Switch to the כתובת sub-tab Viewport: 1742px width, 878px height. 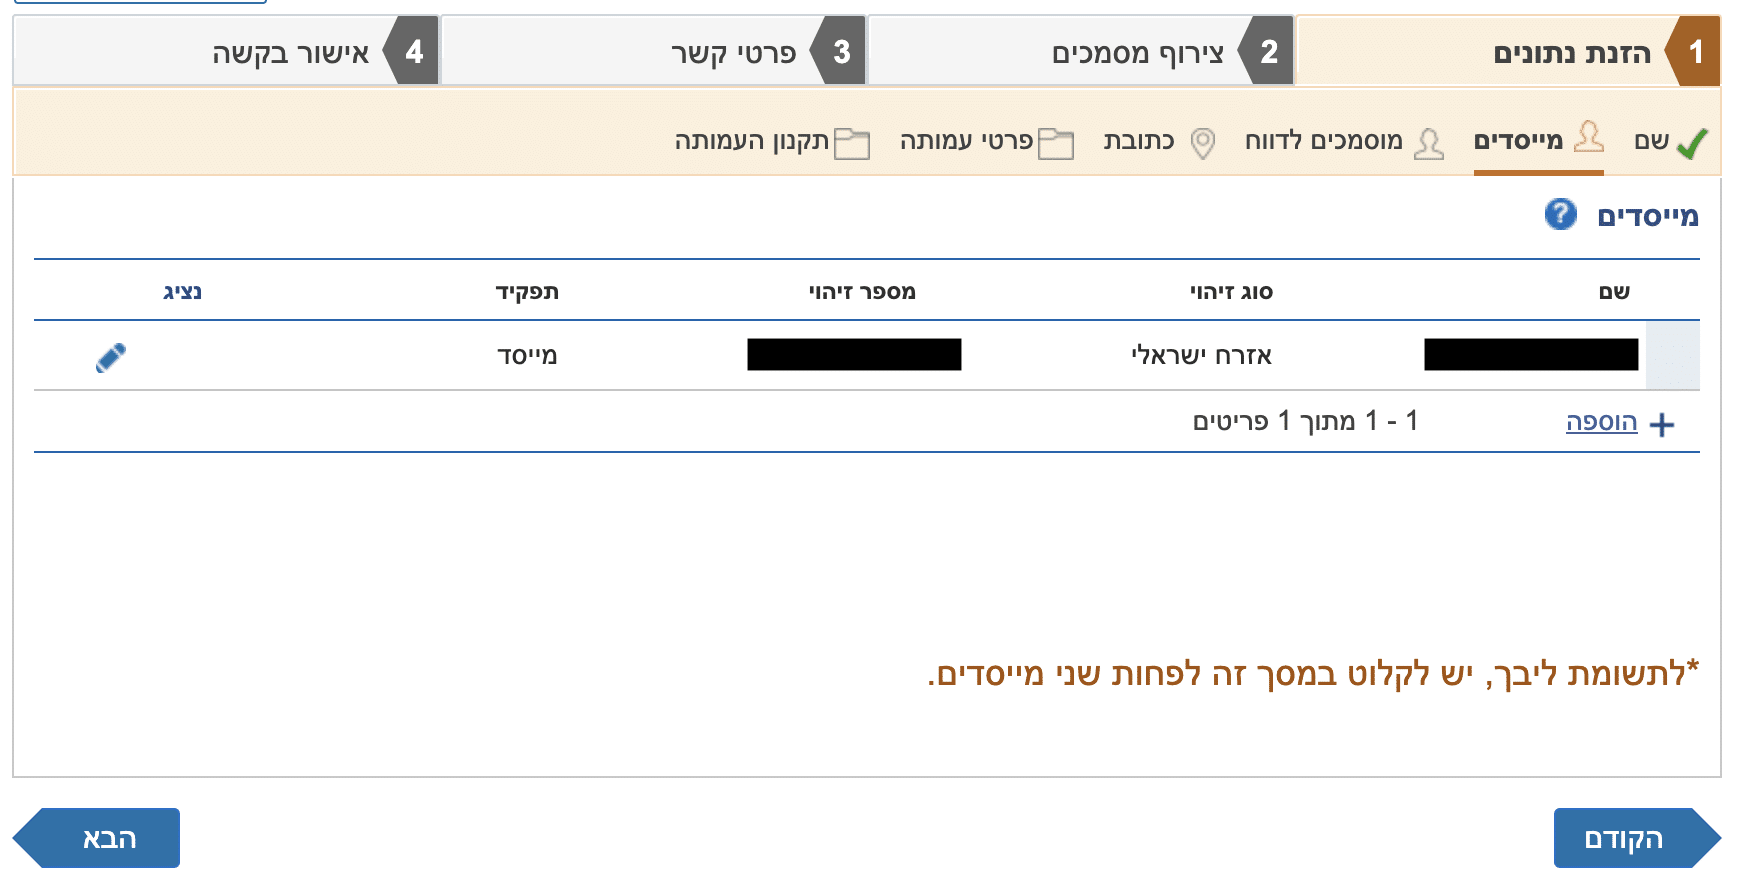tap(1139, 141)
